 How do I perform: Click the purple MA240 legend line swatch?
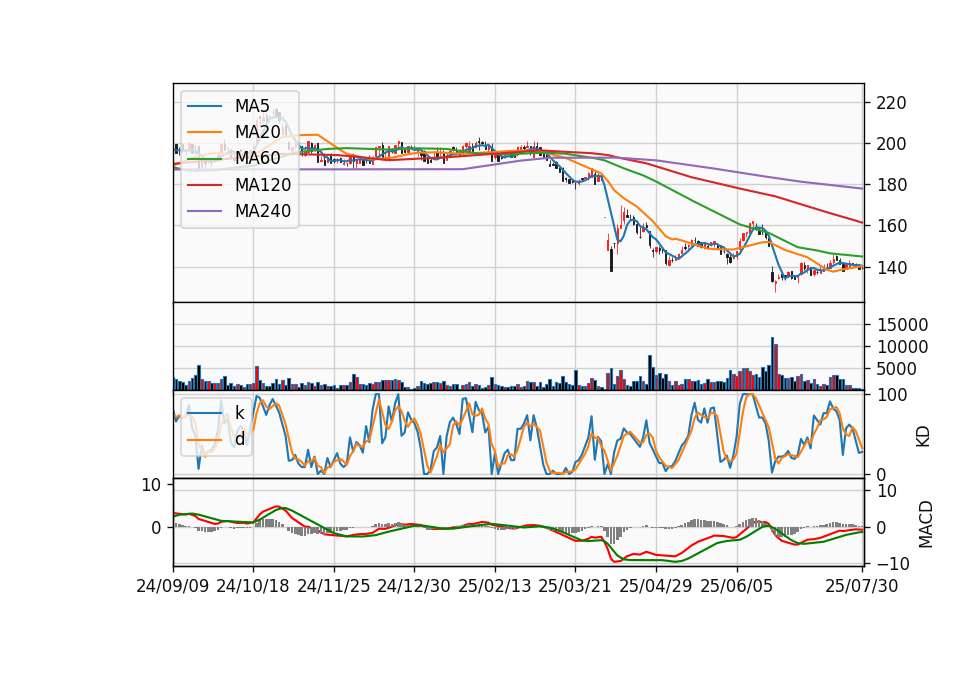204,211
